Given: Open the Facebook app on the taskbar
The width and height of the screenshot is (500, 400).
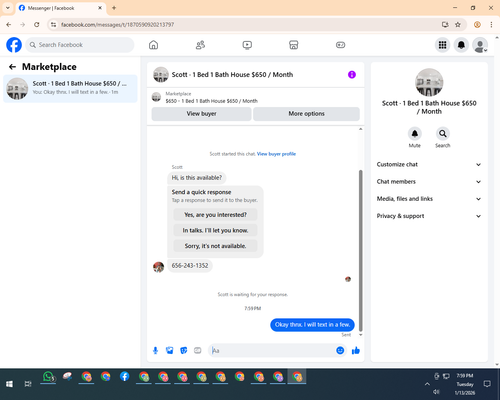Looking at the screenshot, I should point(125,377).
